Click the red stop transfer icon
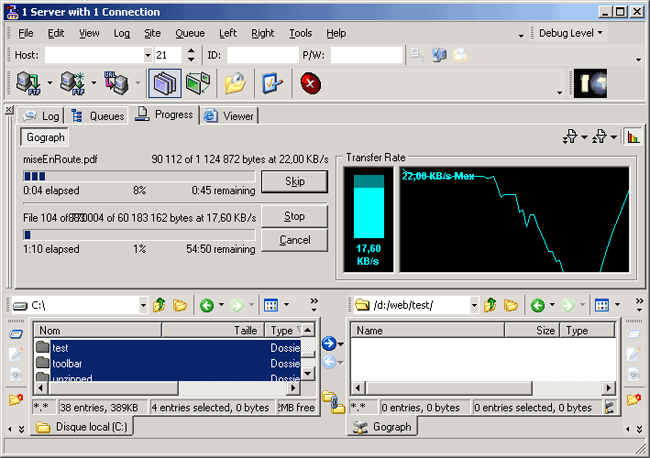This screenshot has width=650, height=458. coord(310,83)
